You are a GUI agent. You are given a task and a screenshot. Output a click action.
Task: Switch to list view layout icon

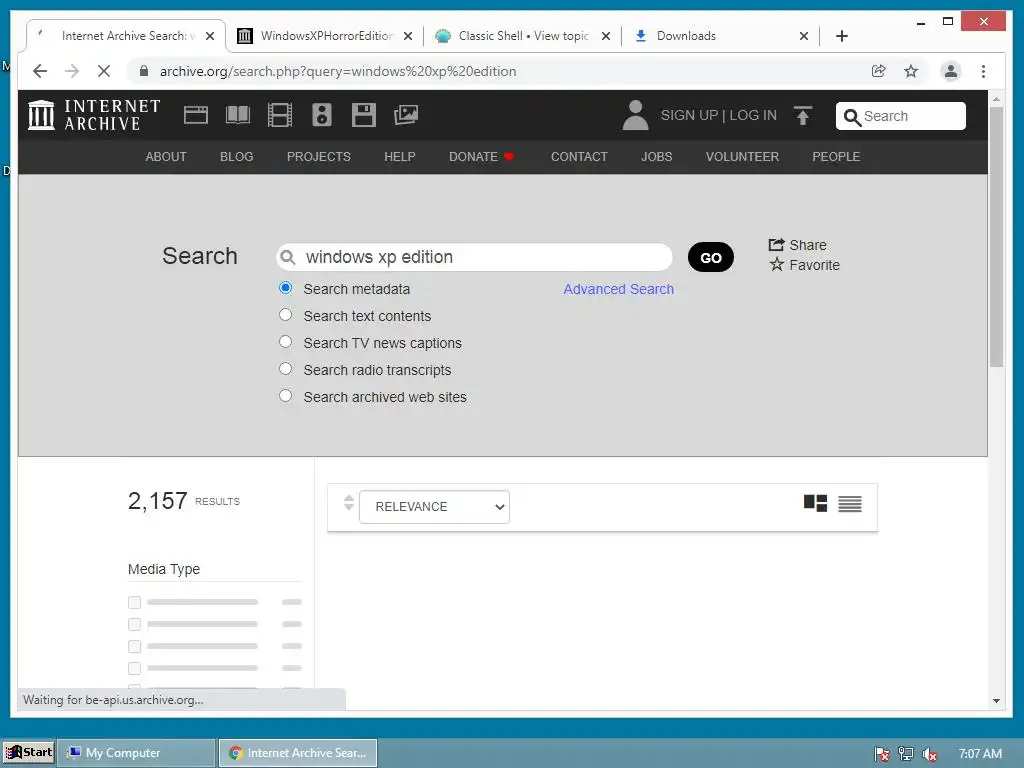[850, 504]
